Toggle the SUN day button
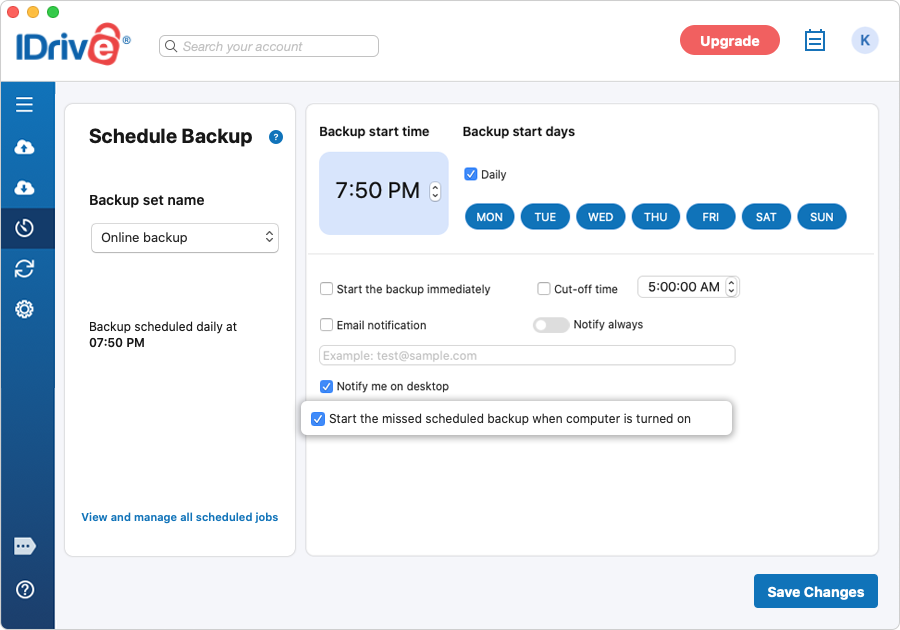Screen dimensions: 900x630 821,217
